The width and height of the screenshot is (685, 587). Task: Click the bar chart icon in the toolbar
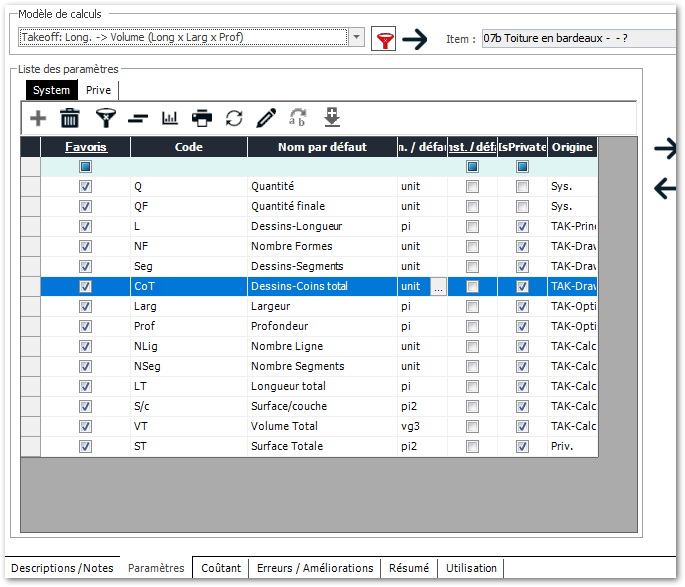click(170, 118)
